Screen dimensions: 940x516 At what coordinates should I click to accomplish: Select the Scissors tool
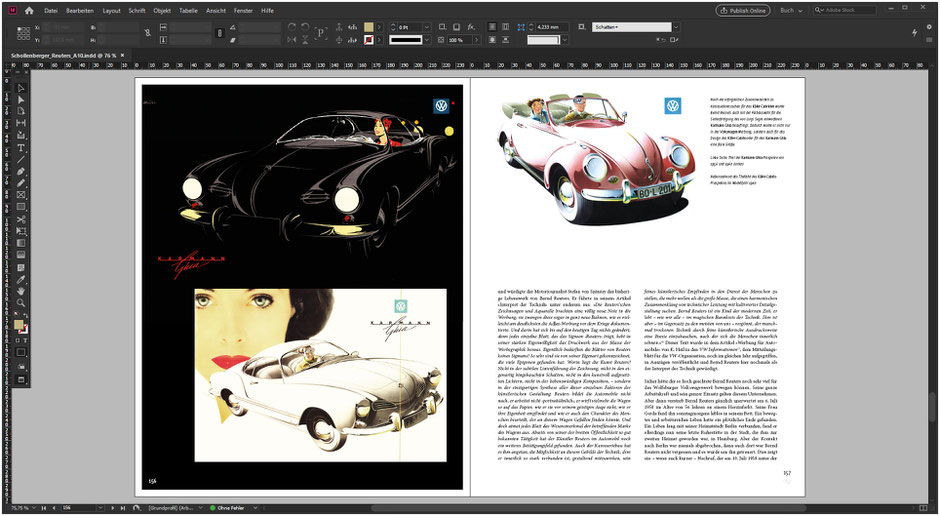tap(21, 219)
